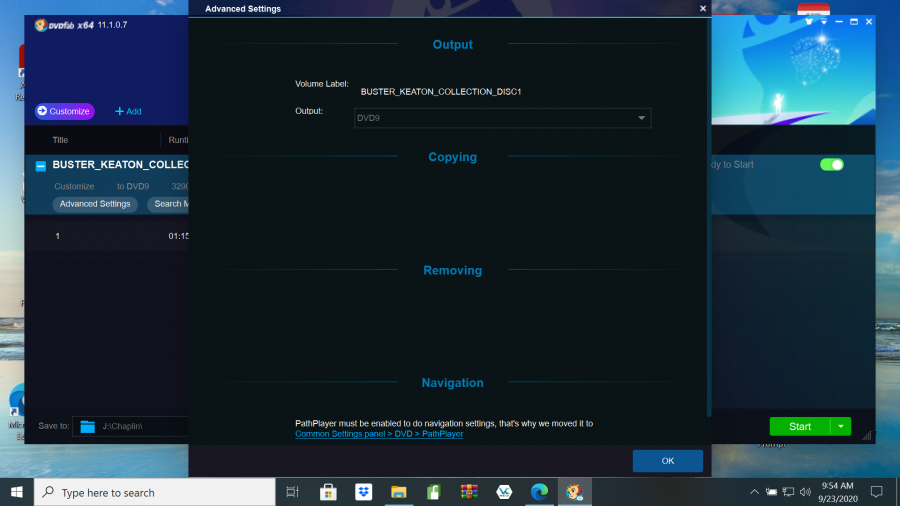Open the Windows Start menu
Viewport: 900px width, 506px height.
(17, 492)
